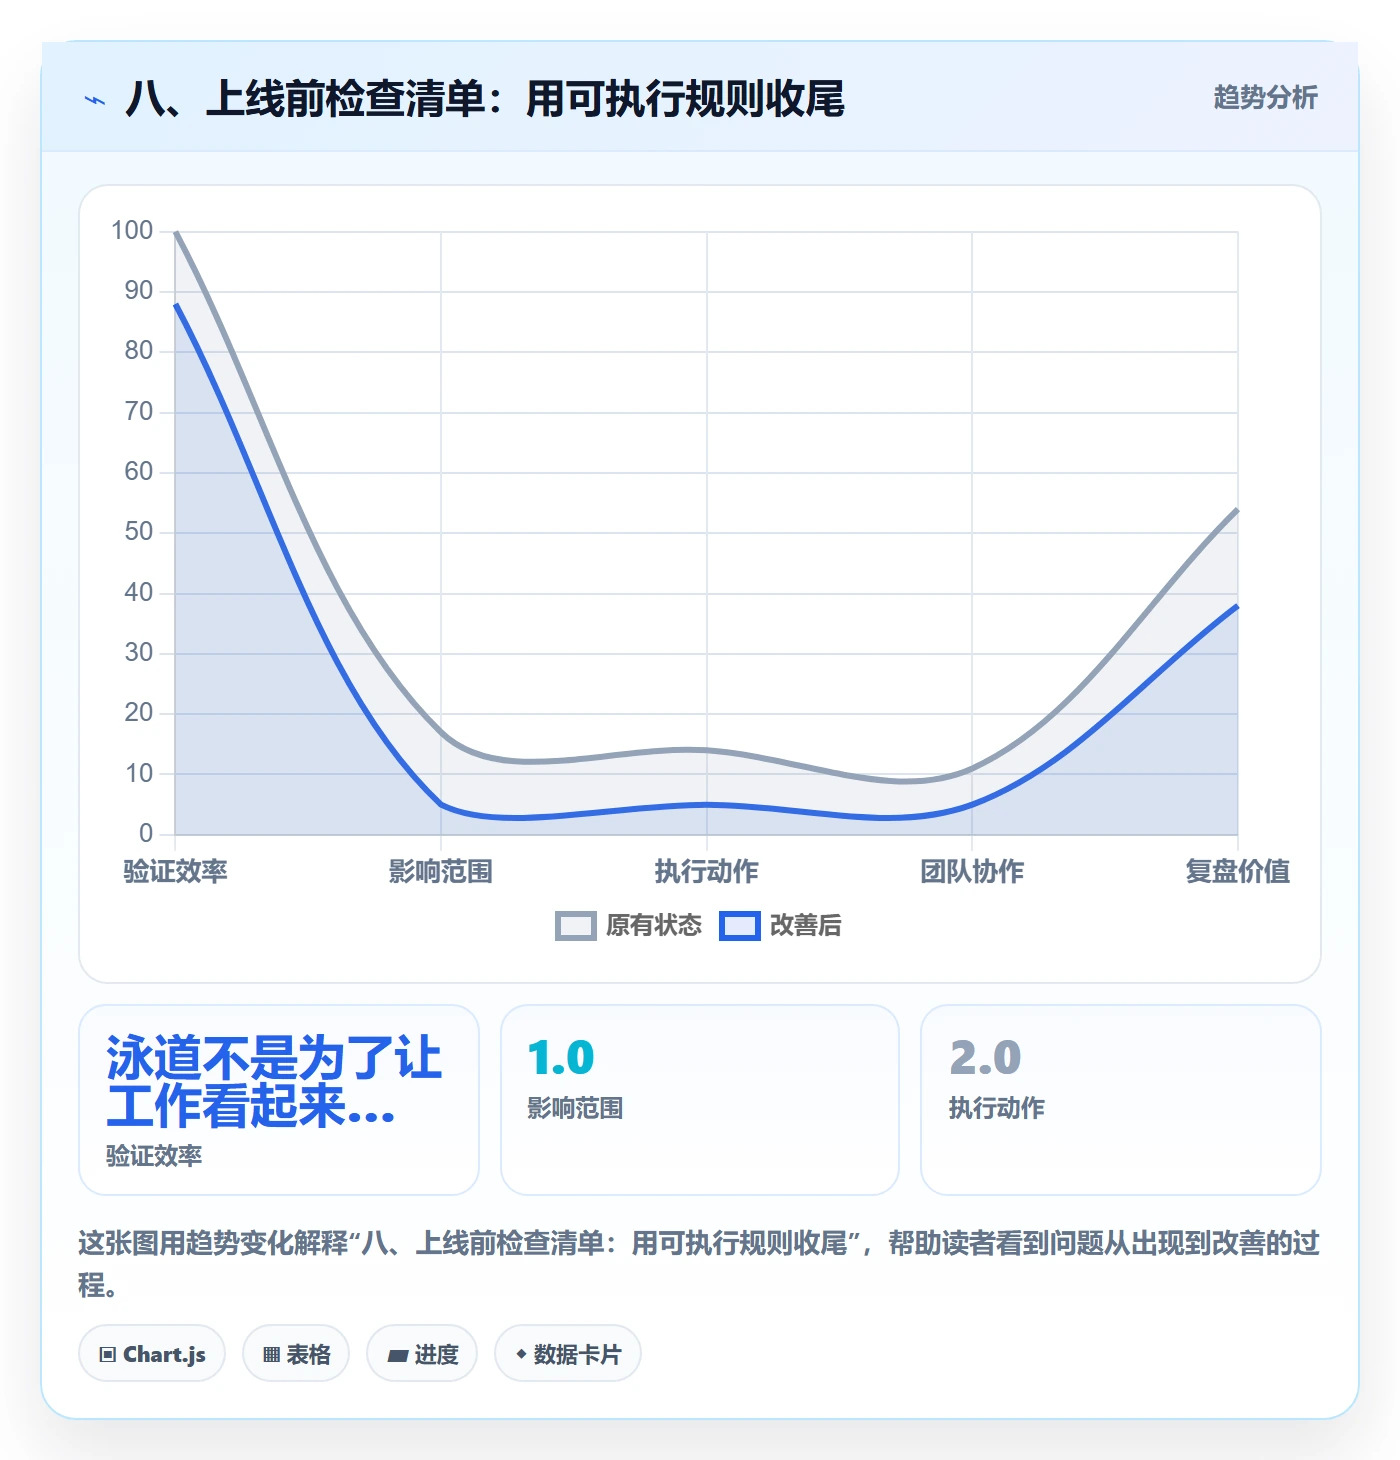Click the 泳道不是为了让工作看起来… headline
This screenshot has height=1460, width=1400.
(273, 1082)
